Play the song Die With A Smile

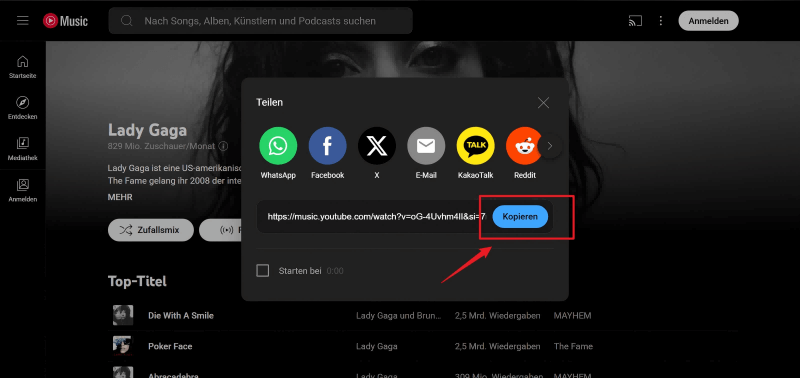[x=181, y=316]
